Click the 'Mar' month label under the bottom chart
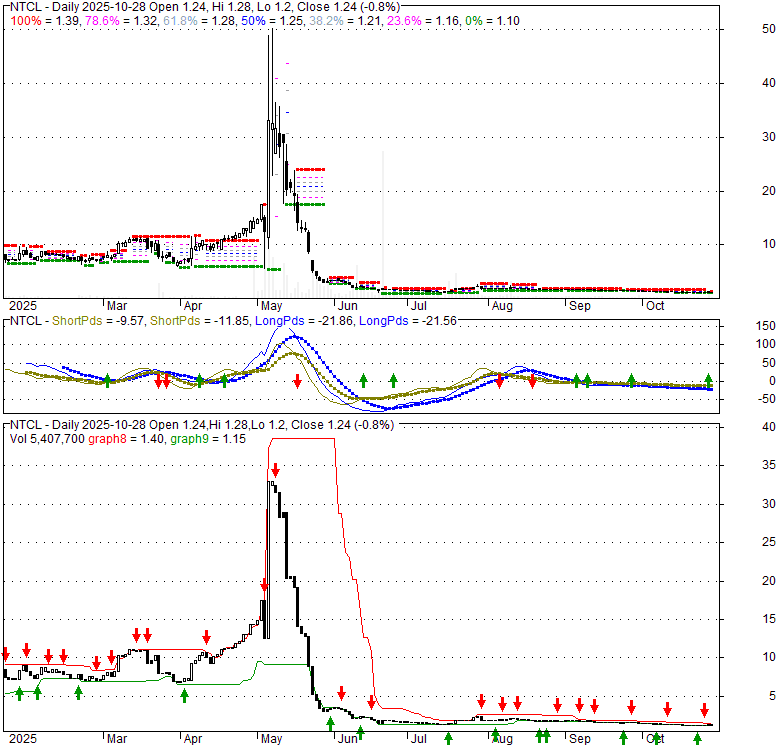This screenshot has height=745, width=780. coord(117,739)
